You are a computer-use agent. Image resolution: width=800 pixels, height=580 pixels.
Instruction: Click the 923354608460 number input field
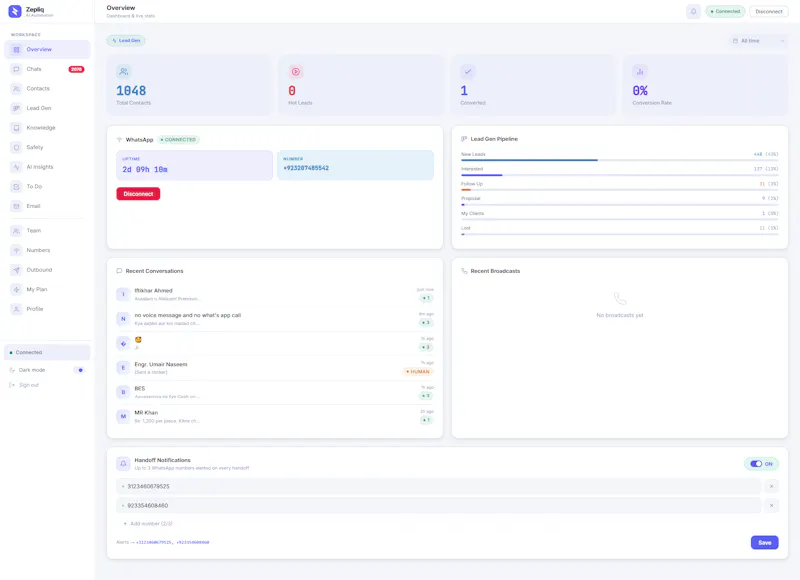point(439,506)
